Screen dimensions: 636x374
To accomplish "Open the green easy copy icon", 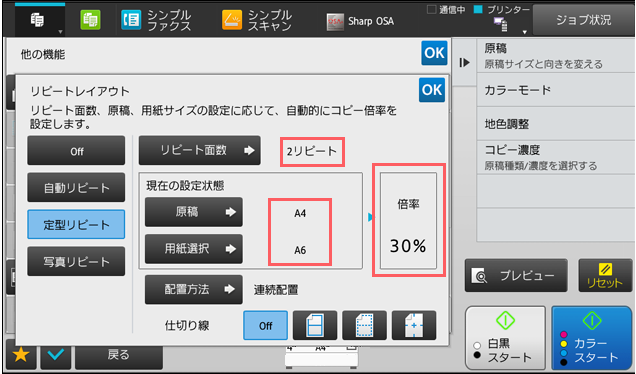I will tap(90, 20).
